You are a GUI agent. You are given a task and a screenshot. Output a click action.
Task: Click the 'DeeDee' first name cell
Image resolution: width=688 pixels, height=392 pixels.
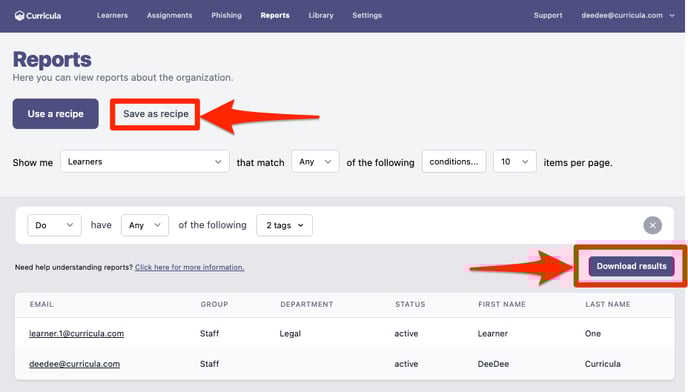pyautogui.click(x=493, y=364)
